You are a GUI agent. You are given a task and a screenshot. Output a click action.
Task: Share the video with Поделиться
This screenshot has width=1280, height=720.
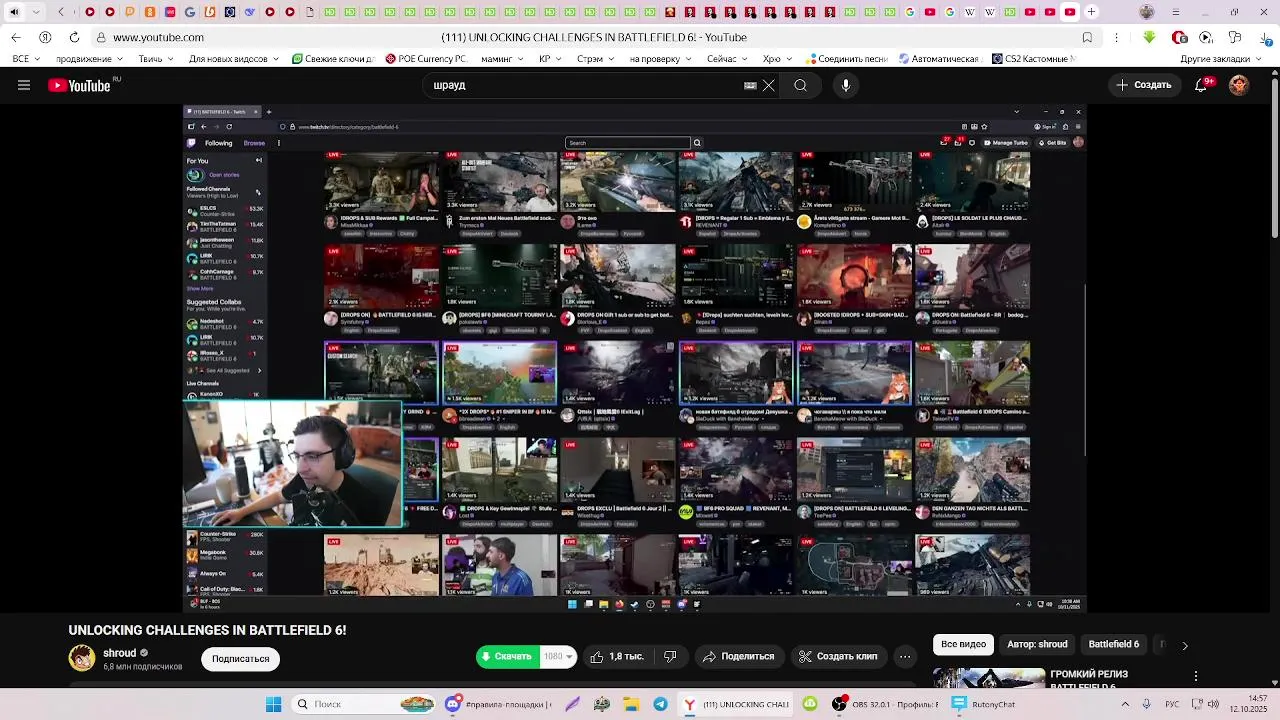point(739,656)
